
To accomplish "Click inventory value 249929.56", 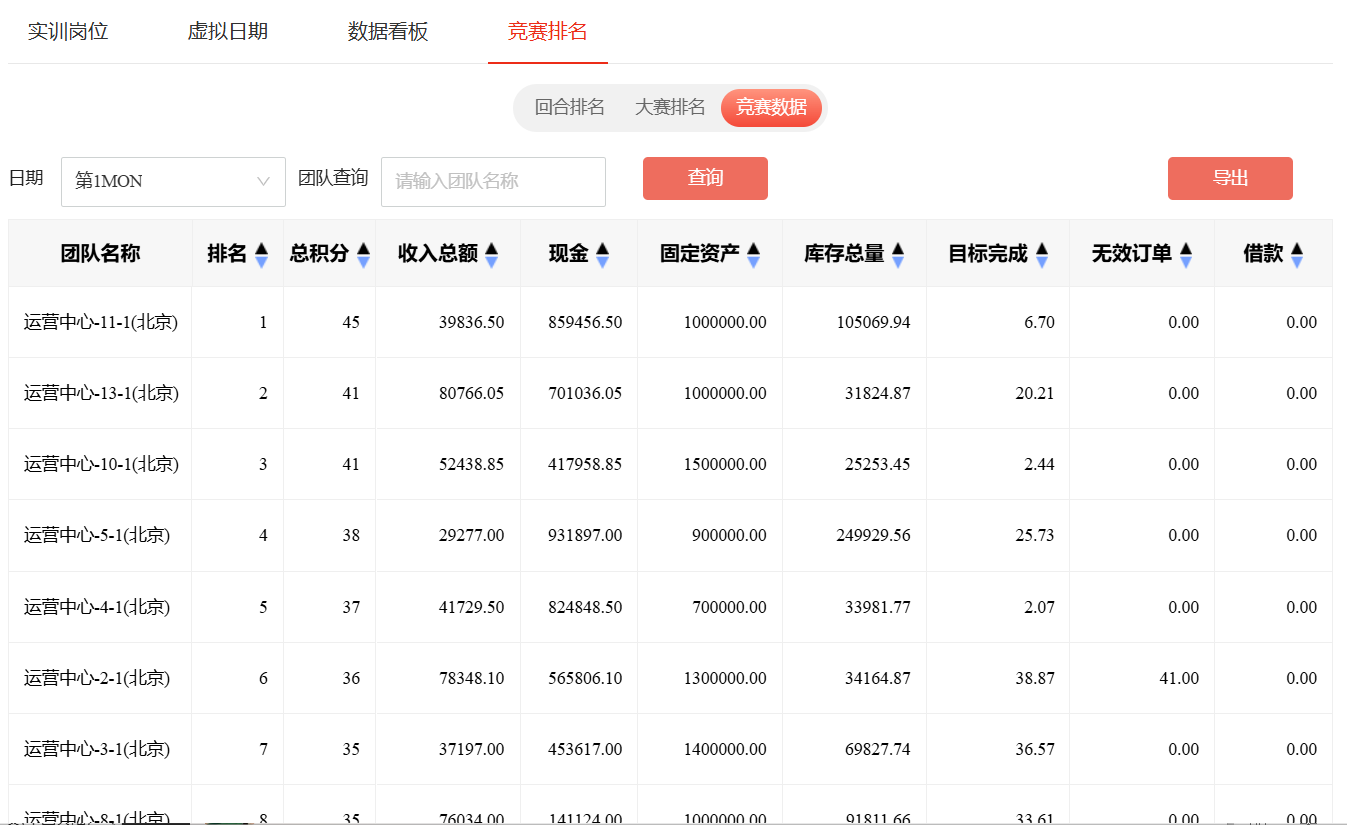I will pos(874,535).
